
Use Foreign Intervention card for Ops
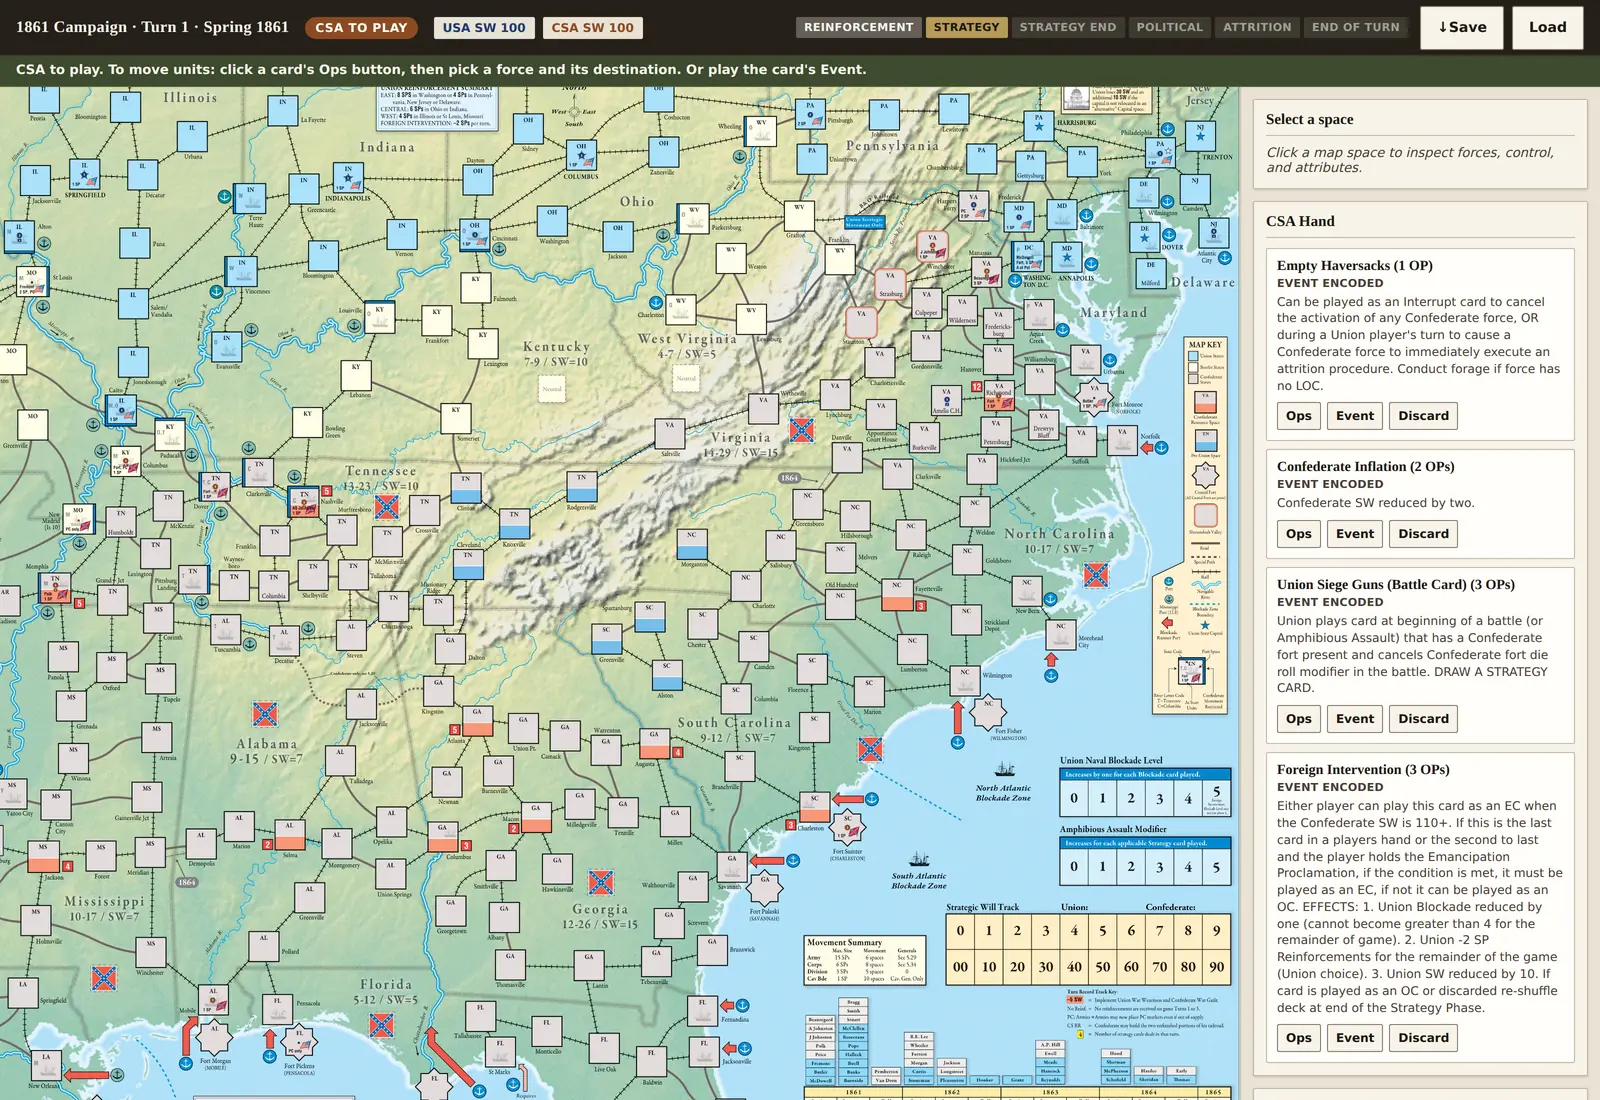point(1298,1038)
